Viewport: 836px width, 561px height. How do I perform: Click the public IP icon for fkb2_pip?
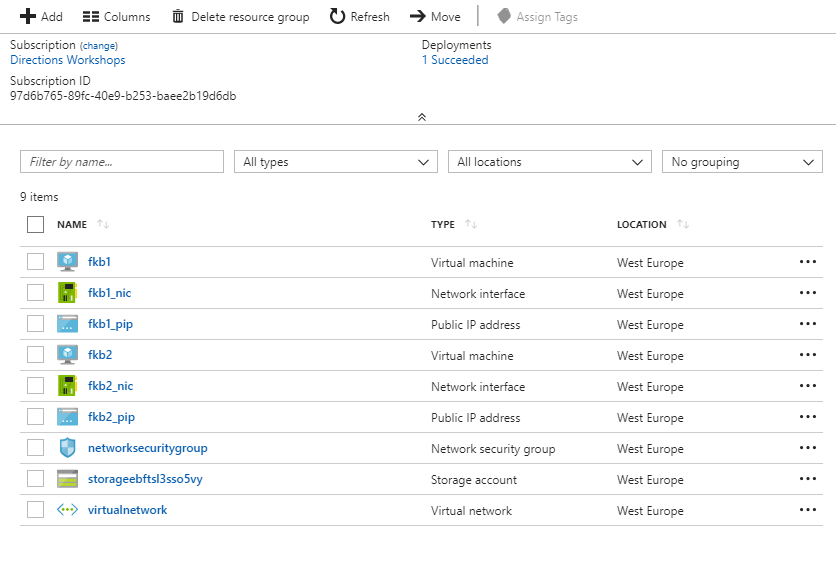(67, 417)
